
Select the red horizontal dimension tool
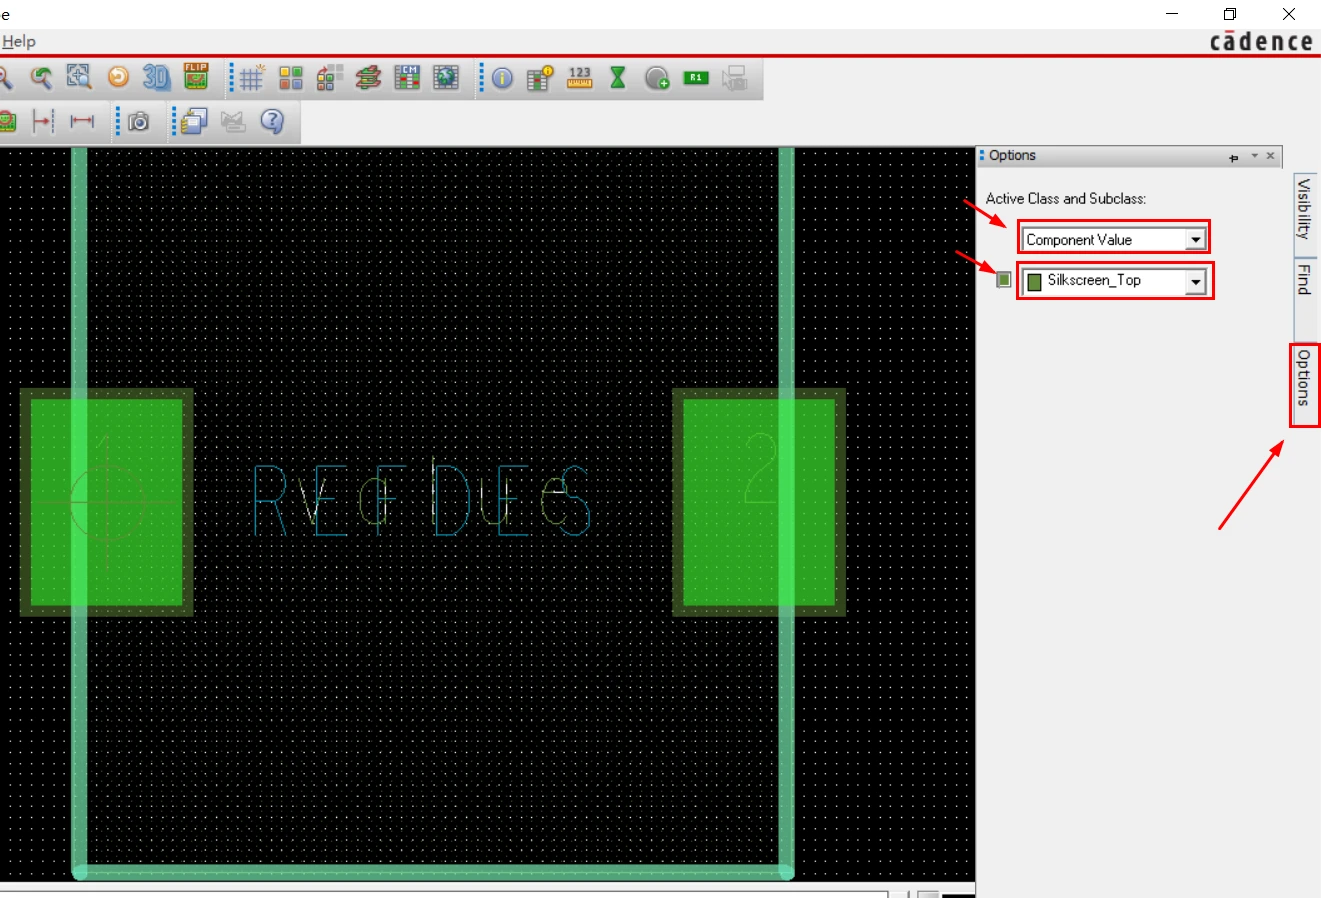(82, 122)
